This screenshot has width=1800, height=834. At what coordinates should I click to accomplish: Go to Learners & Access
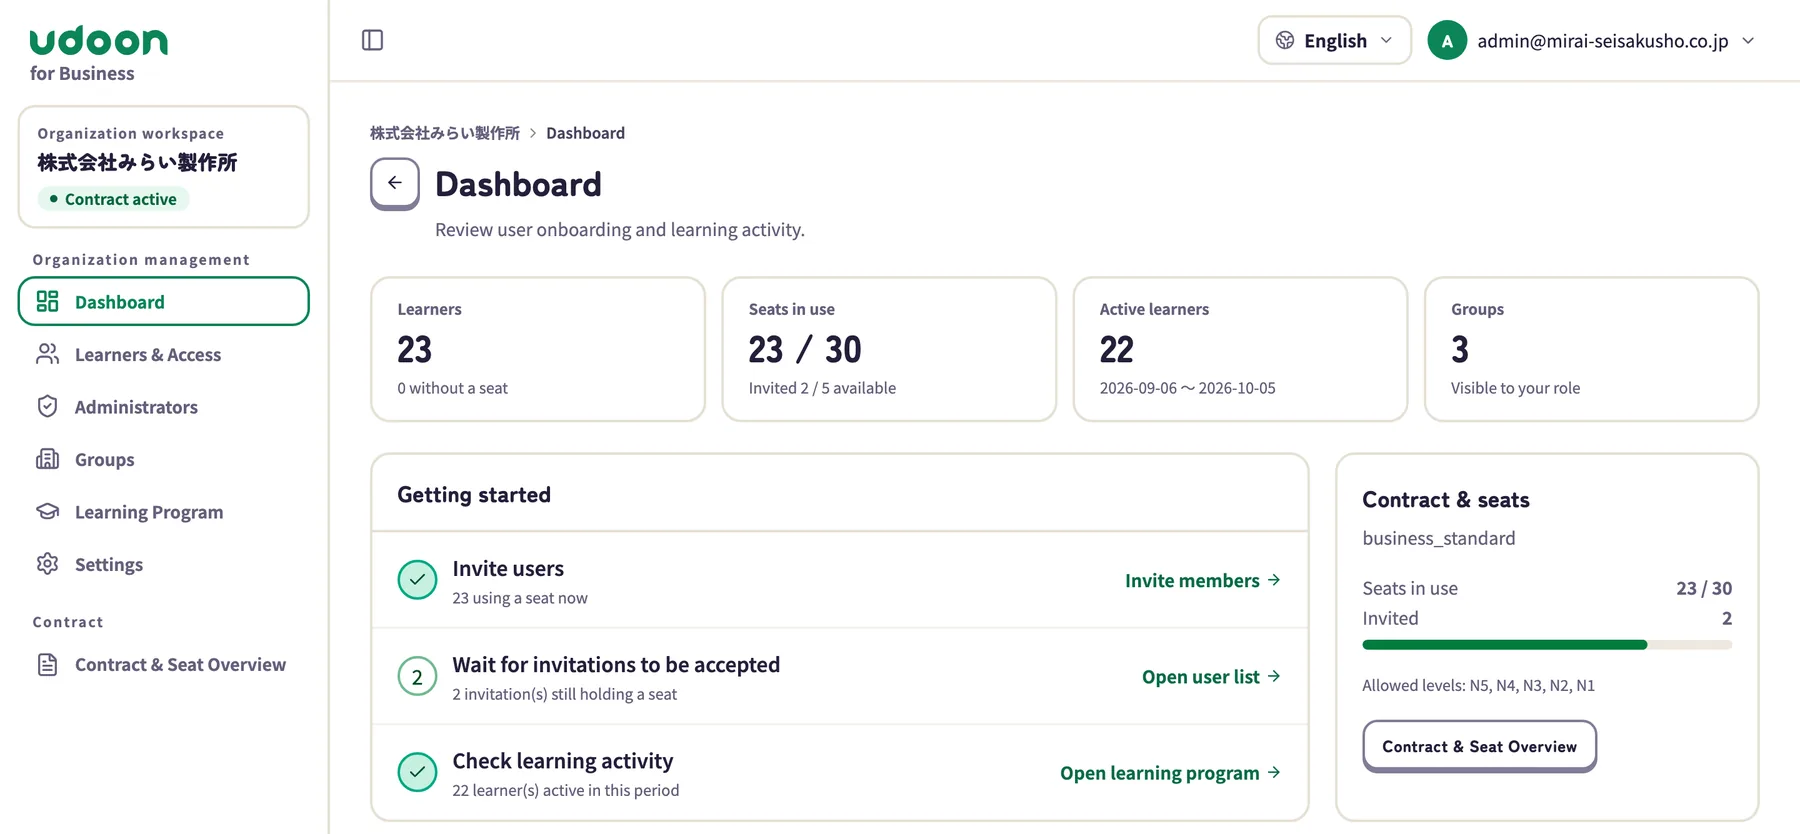point(164,354)
